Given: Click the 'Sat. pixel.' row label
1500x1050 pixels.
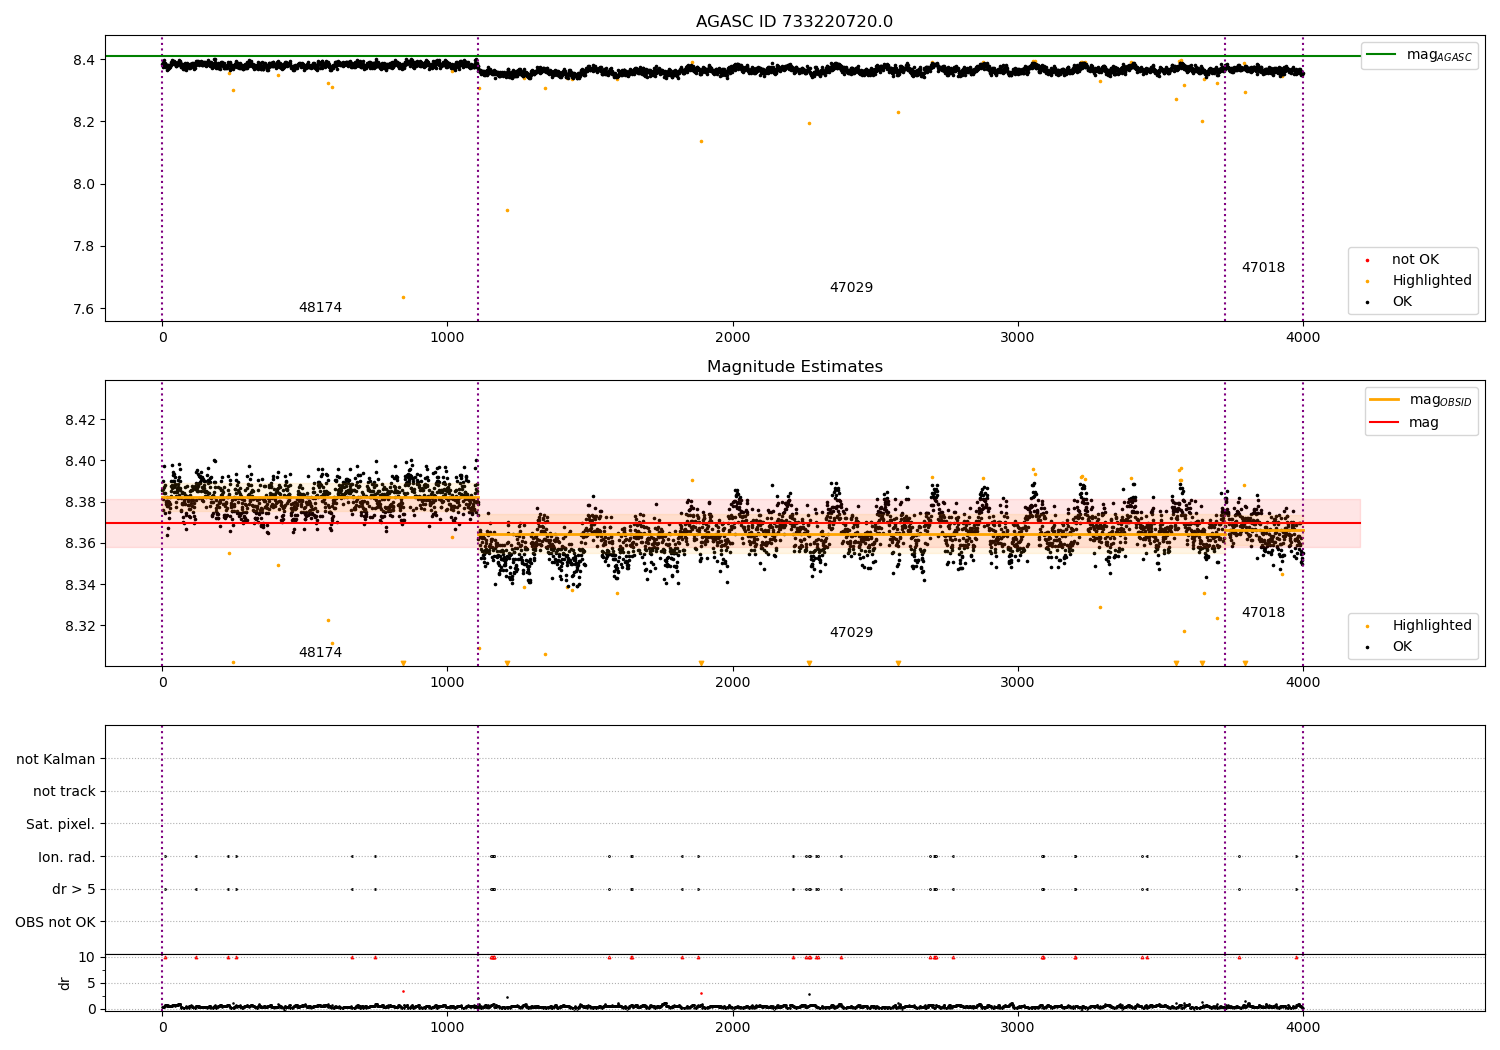Looking at the screenshot, I should click(x=61, y=825).
